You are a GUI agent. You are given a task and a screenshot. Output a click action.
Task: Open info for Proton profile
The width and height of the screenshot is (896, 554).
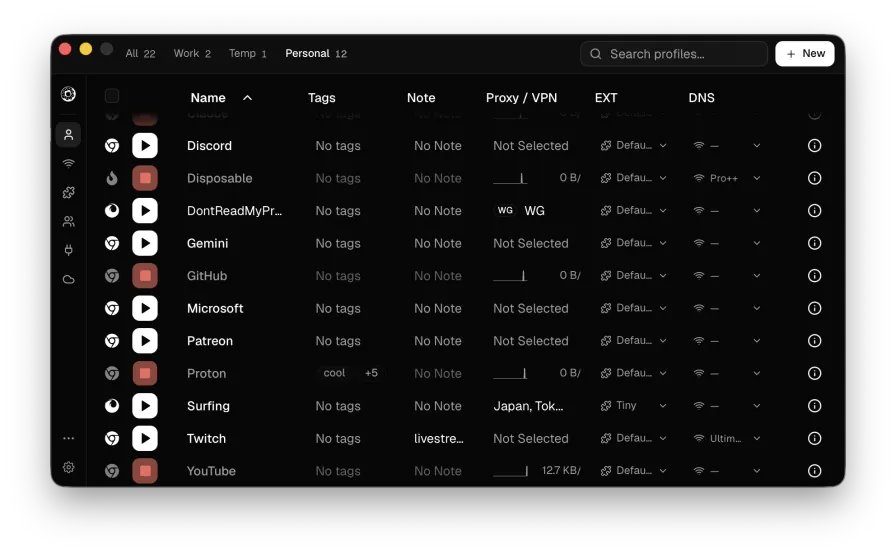[x=814, y=374]
